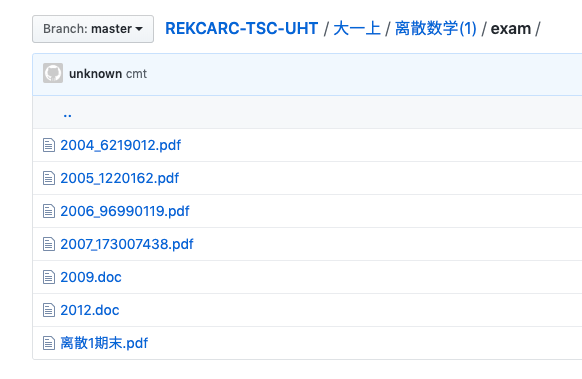Image resolution: width=582 pixels, height=379 pixels.
Task: Open file 2005_1220162.pdf
Action: [x=120, y=178]
